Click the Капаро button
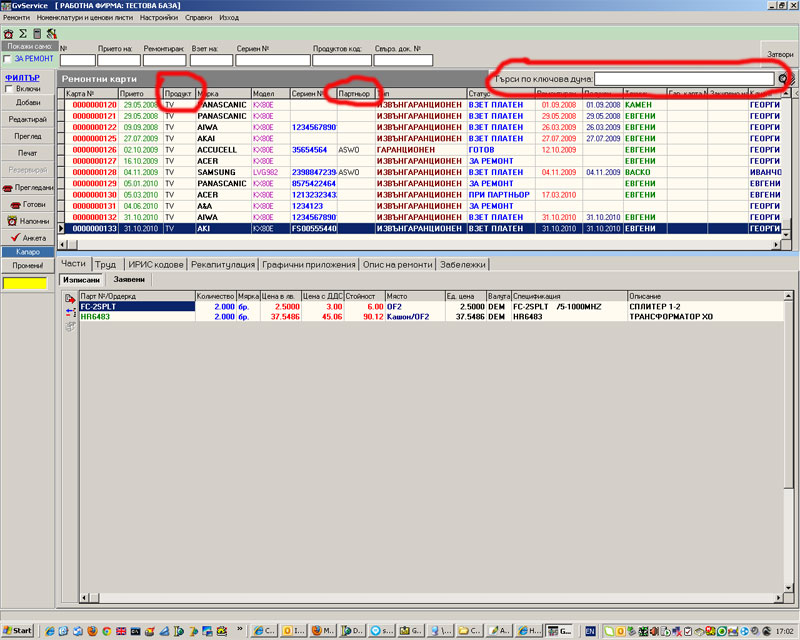 [x=28, y=252]
